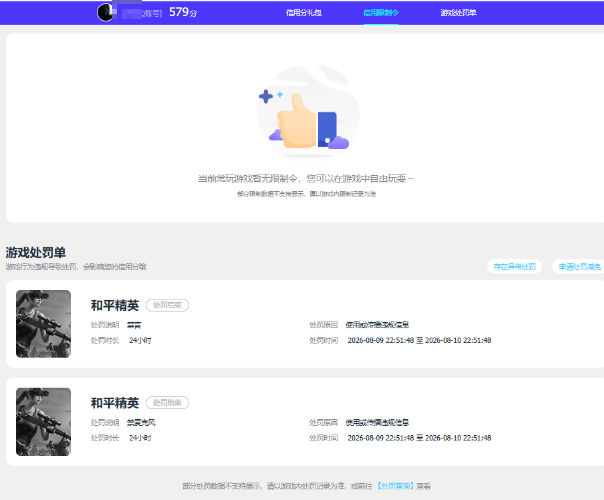
Task: Click the 和平精英 title in the 禁言 card
Action: [115, 305]
